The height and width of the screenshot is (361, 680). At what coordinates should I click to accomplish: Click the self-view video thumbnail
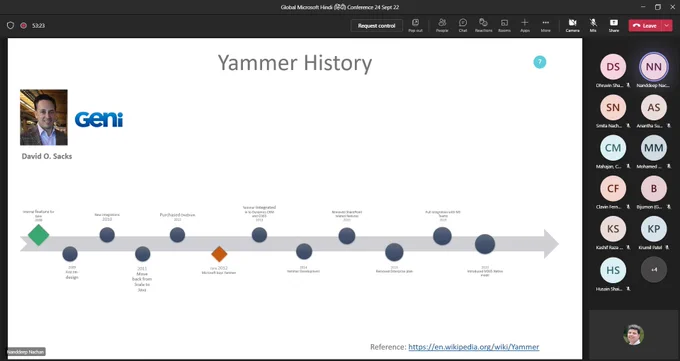point(633,334)
